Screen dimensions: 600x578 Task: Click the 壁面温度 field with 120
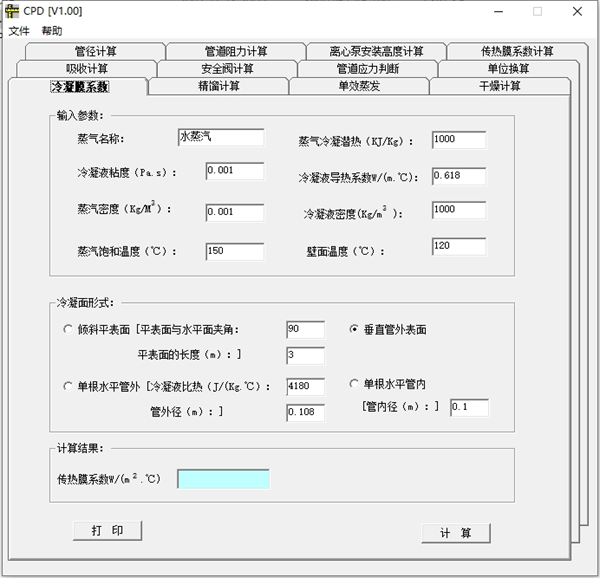tap(459, 246)
